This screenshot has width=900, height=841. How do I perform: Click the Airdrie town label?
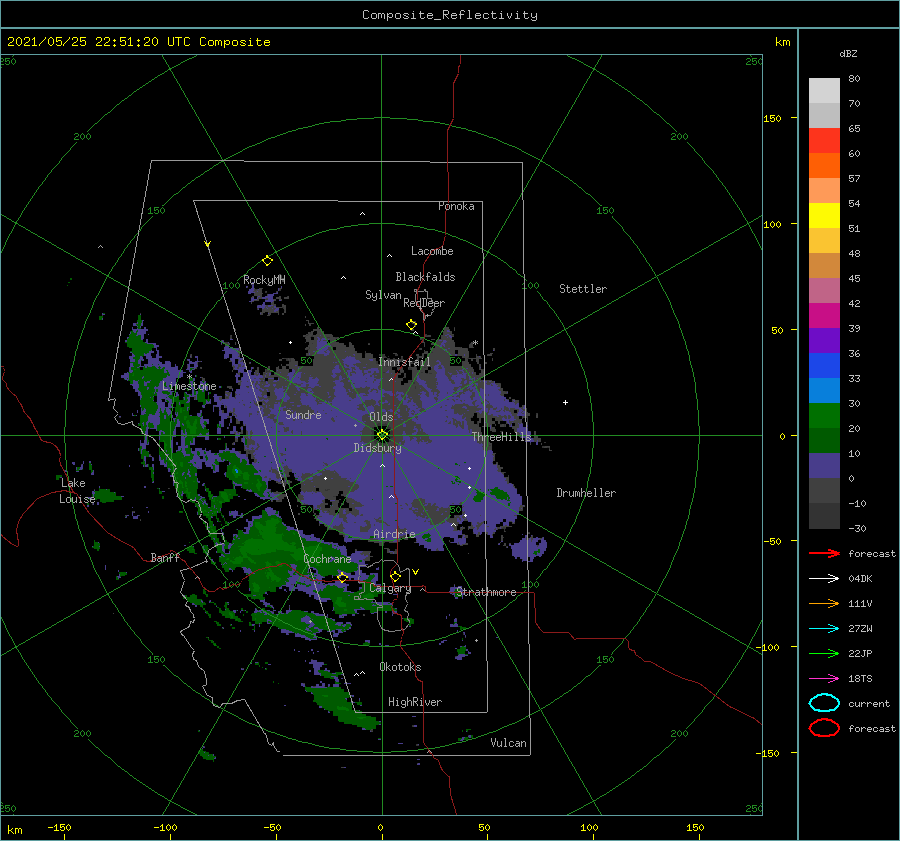(x=394, y=534)
